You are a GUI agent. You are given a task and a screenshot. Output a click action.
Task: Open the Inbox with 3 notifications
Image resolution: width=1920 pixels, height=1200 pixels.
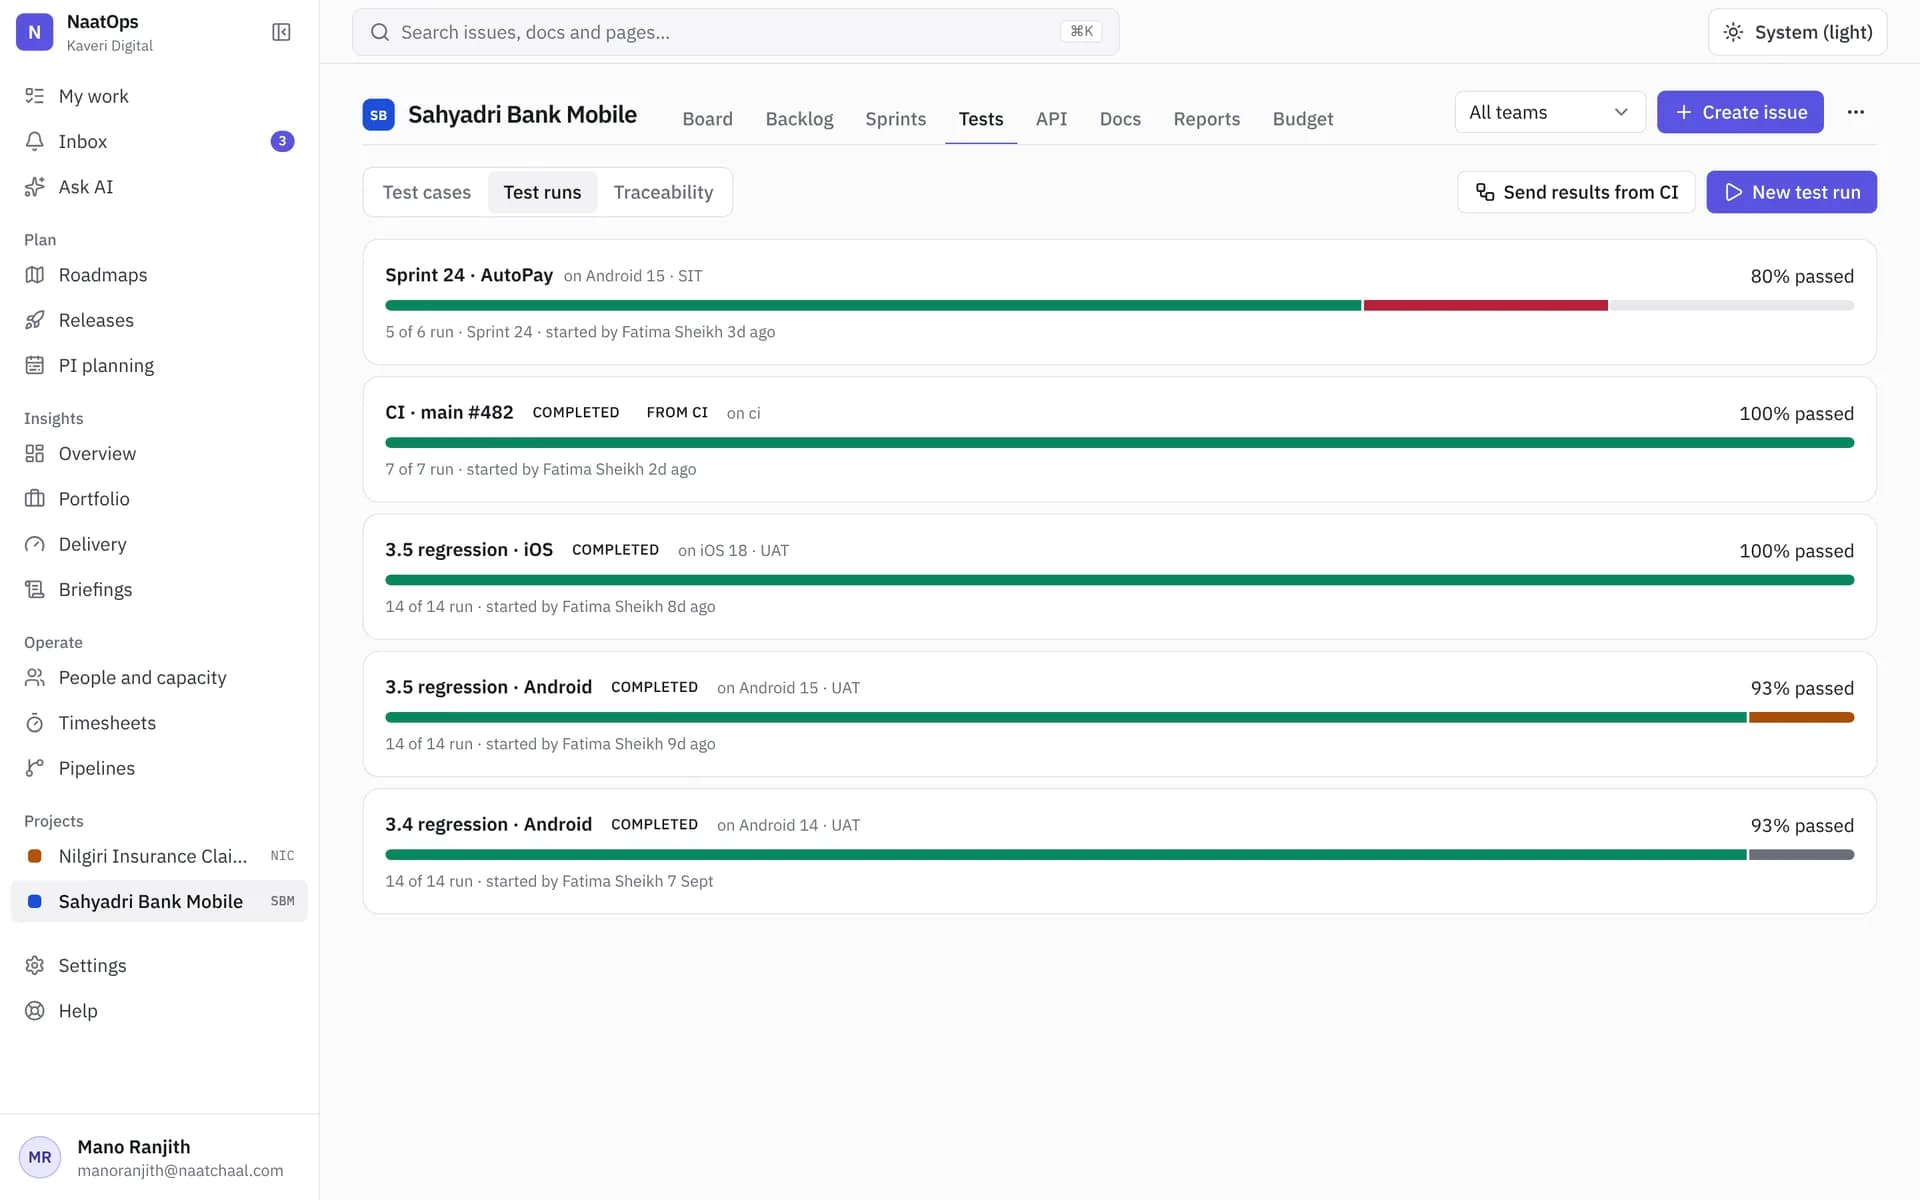[x=159, y=141]
